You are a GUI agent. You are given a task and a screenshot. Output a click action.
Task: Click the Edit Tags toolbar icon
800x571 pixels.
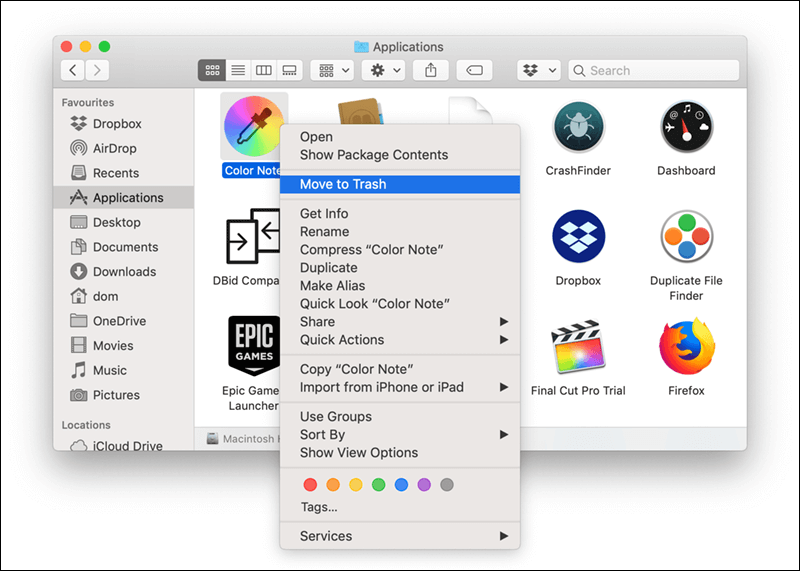coord(474,70)
